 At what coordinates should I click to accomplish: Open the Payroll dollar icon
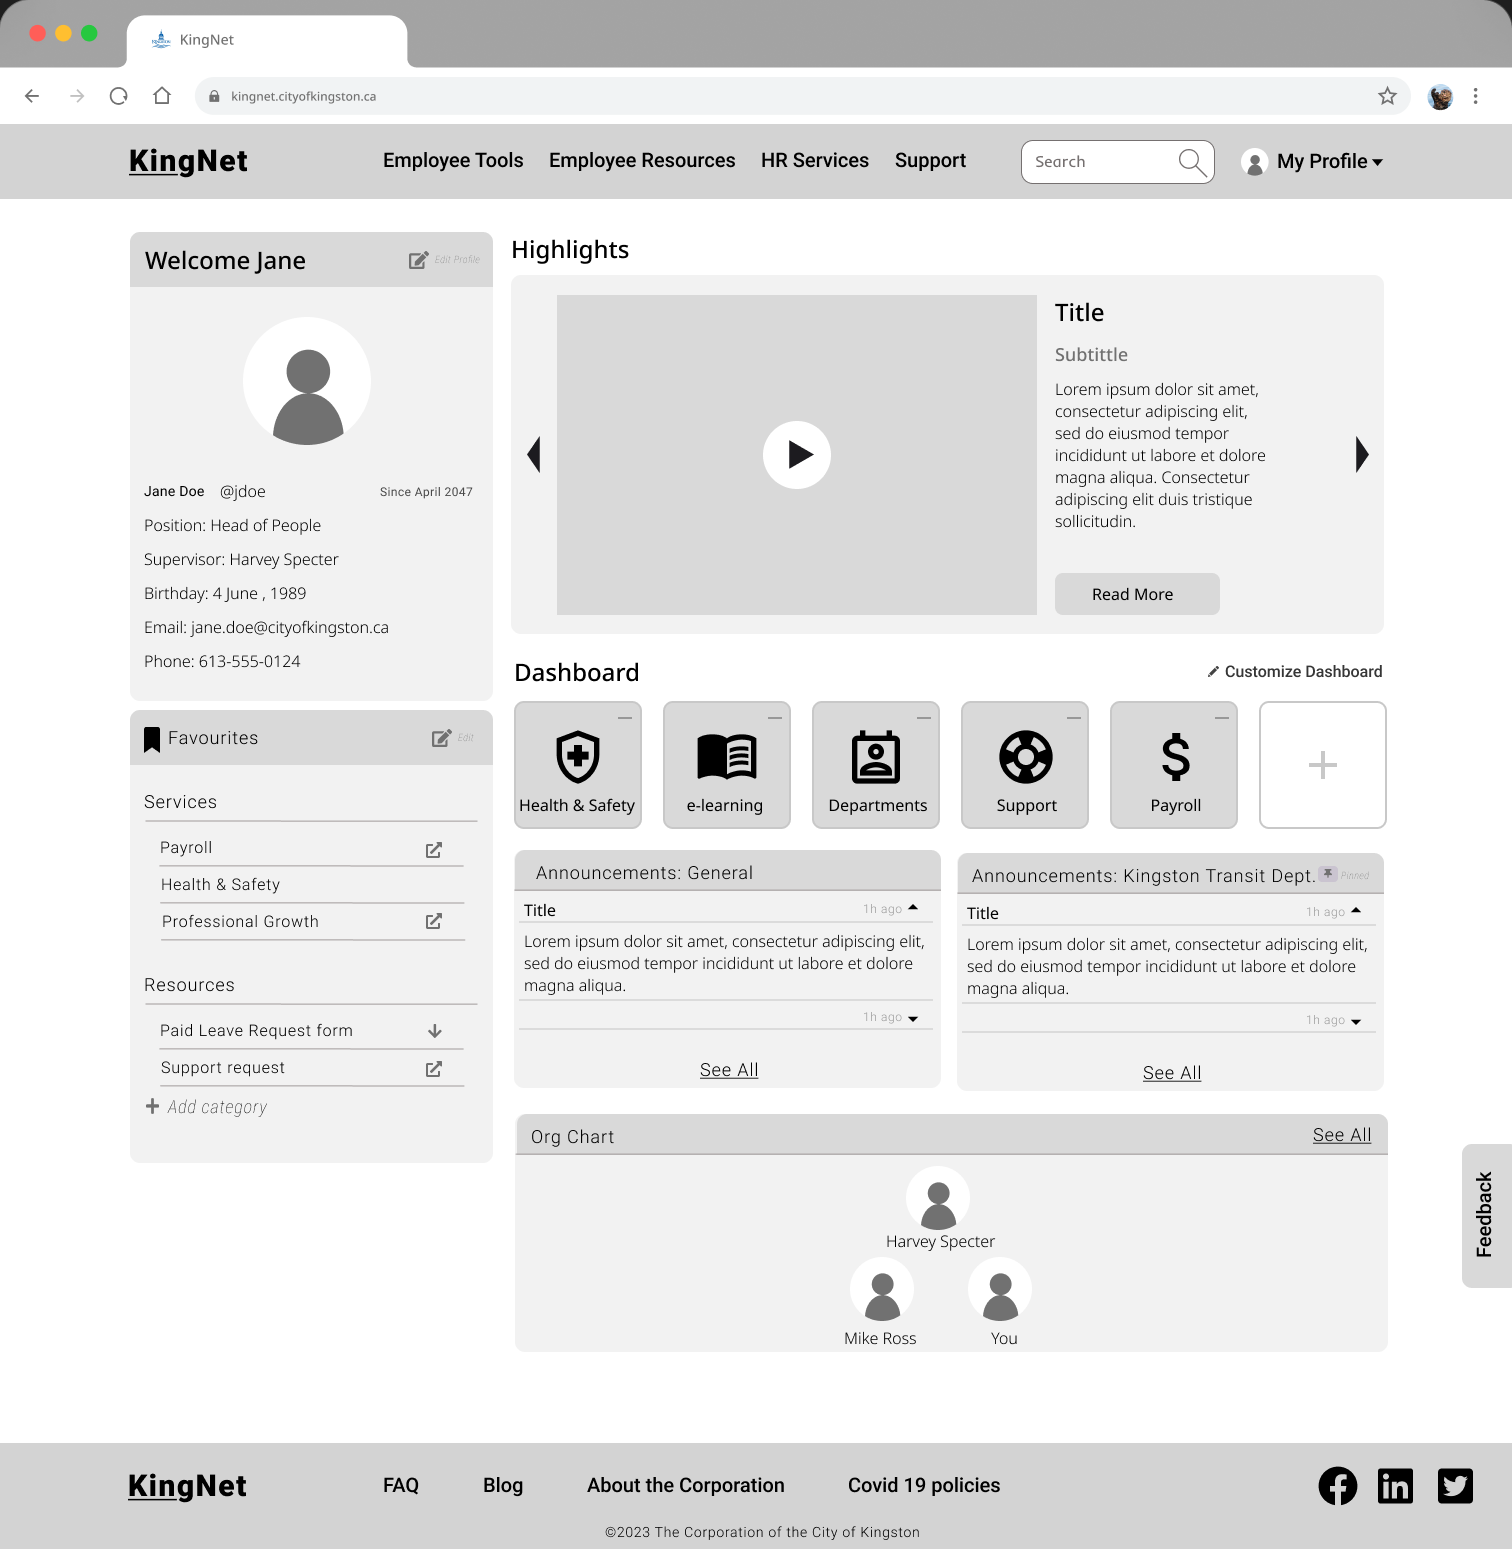(1174, 757)
